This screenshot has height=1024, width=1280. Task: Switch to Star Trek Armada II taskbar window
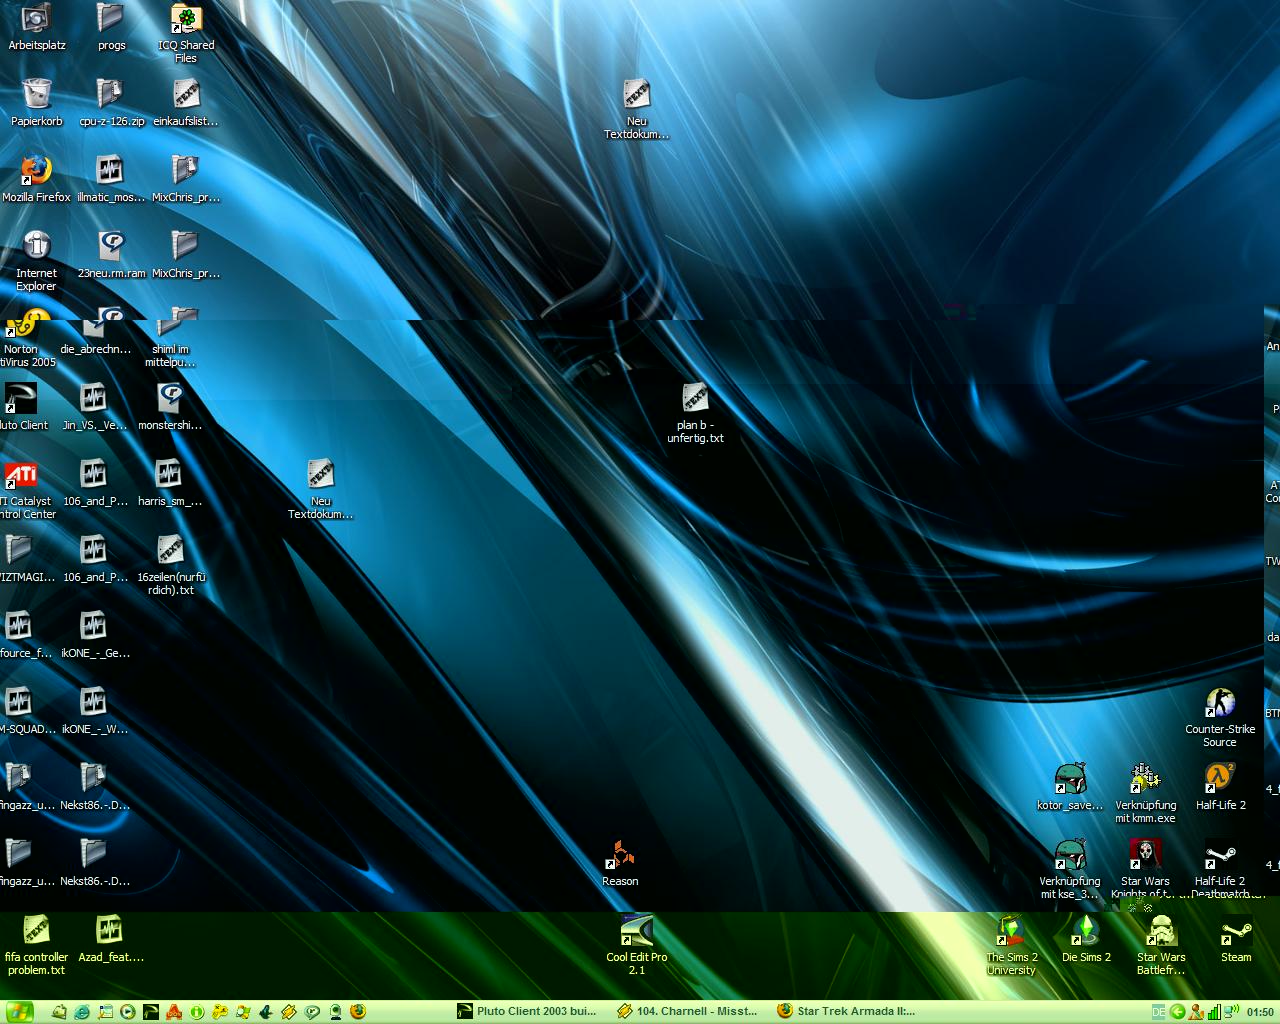848,1011
